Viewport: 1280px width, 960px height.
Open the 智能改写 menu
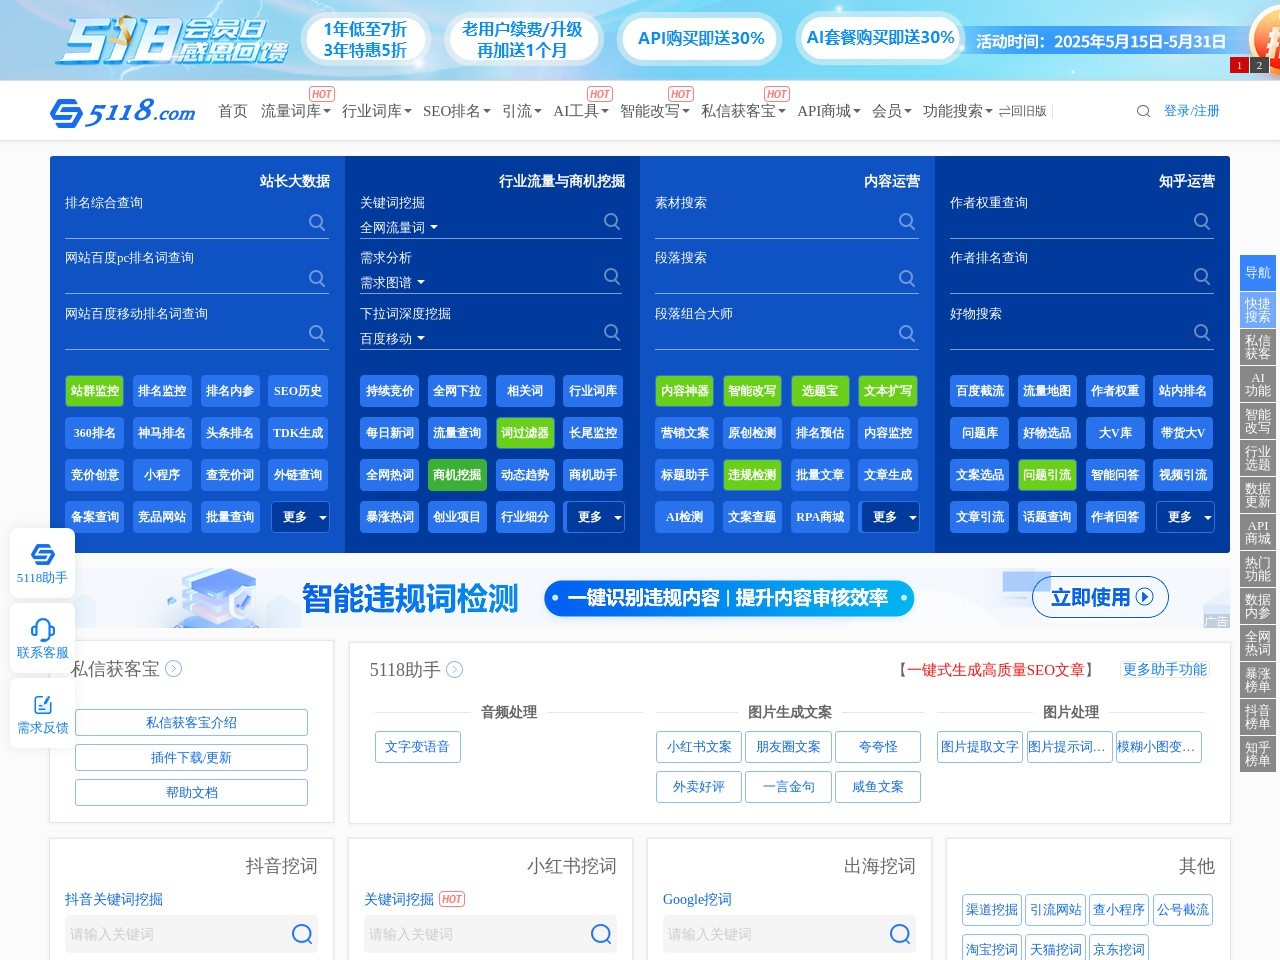pos(654,111)
